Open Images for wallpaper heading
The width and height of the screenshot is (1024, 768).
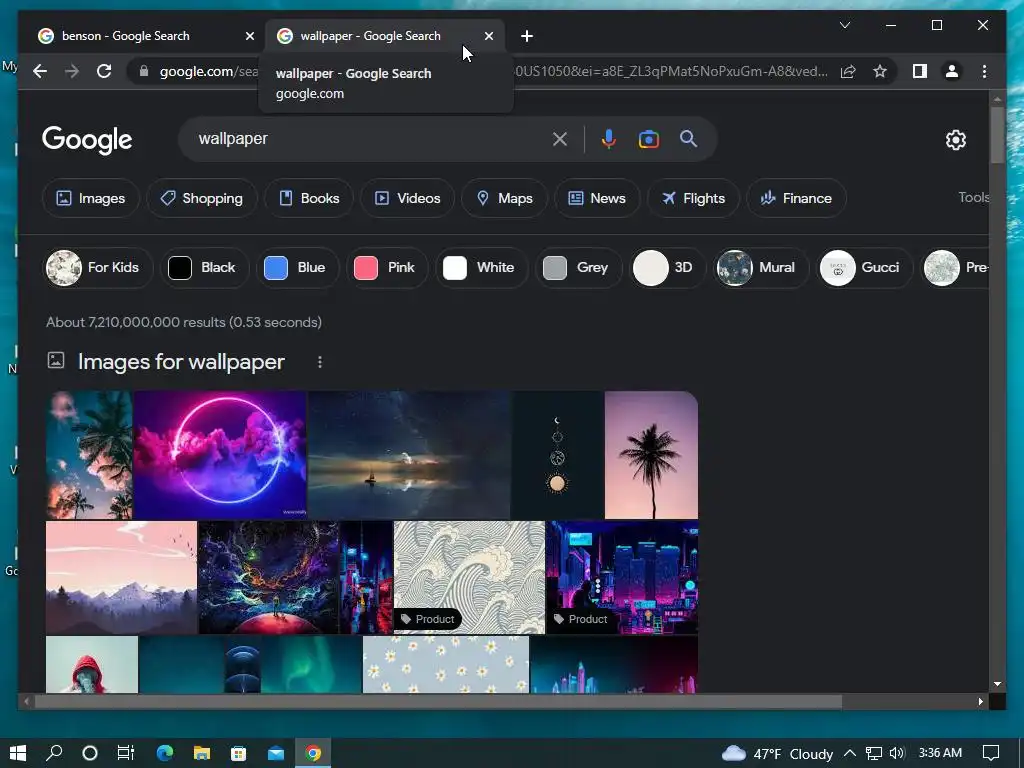(181, 362)
